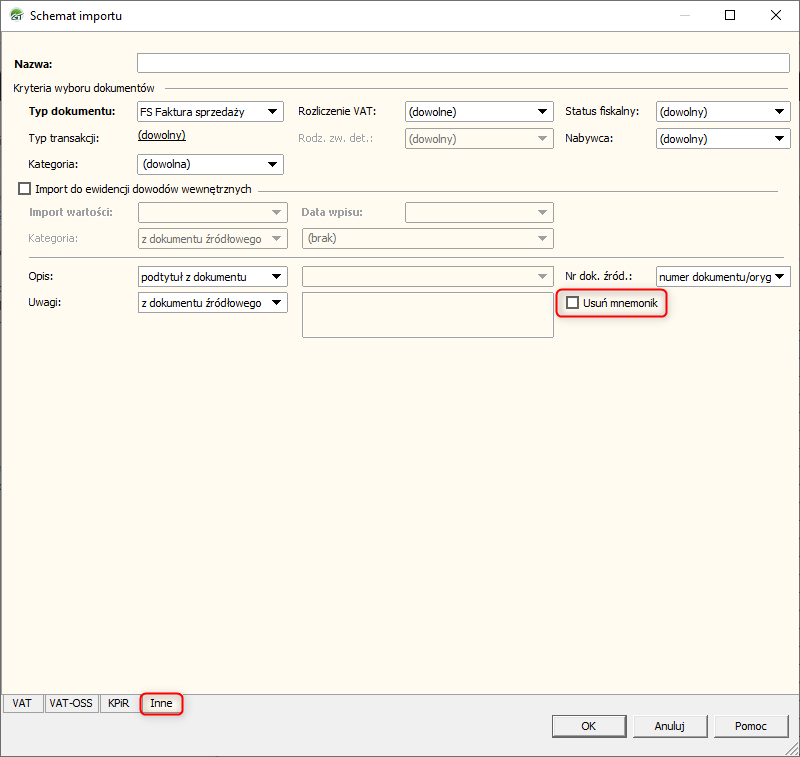The width and height of the screenshot is (800, 757).
Task: Open the Typ dokumentu dropdown
Action: (x=210, y=112)
